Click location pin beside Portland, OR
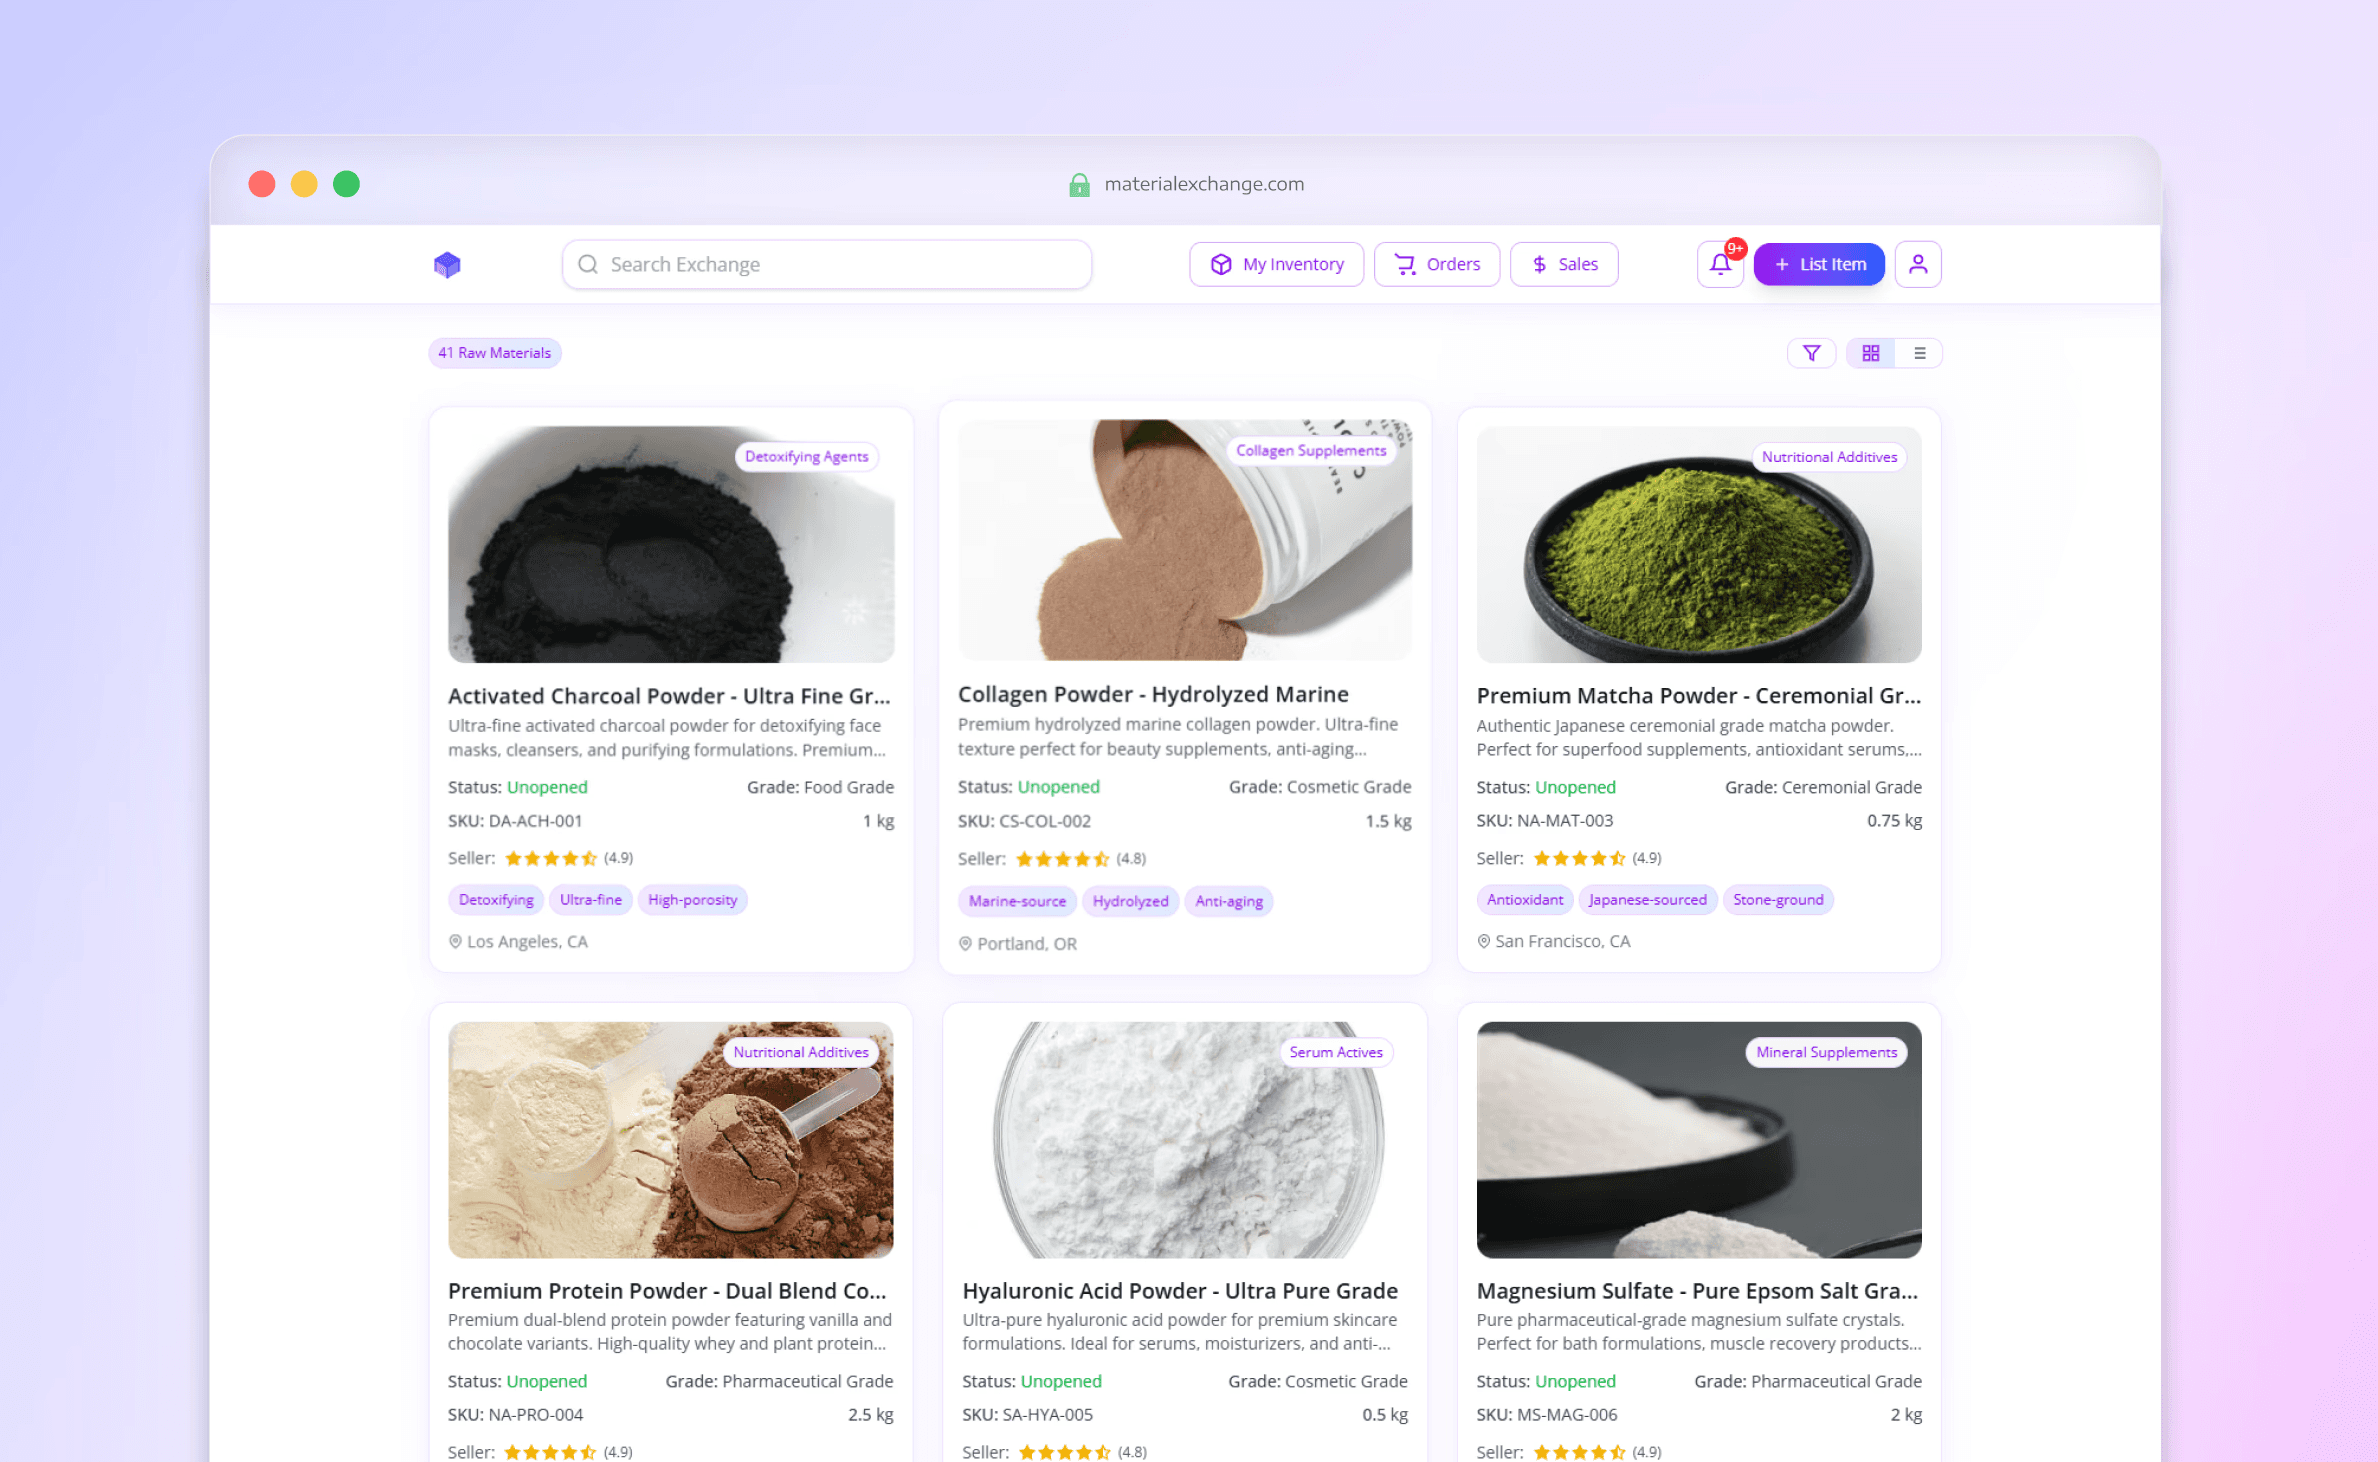The width and height of the screenshot is (2378, 1462). coord(965,943)
